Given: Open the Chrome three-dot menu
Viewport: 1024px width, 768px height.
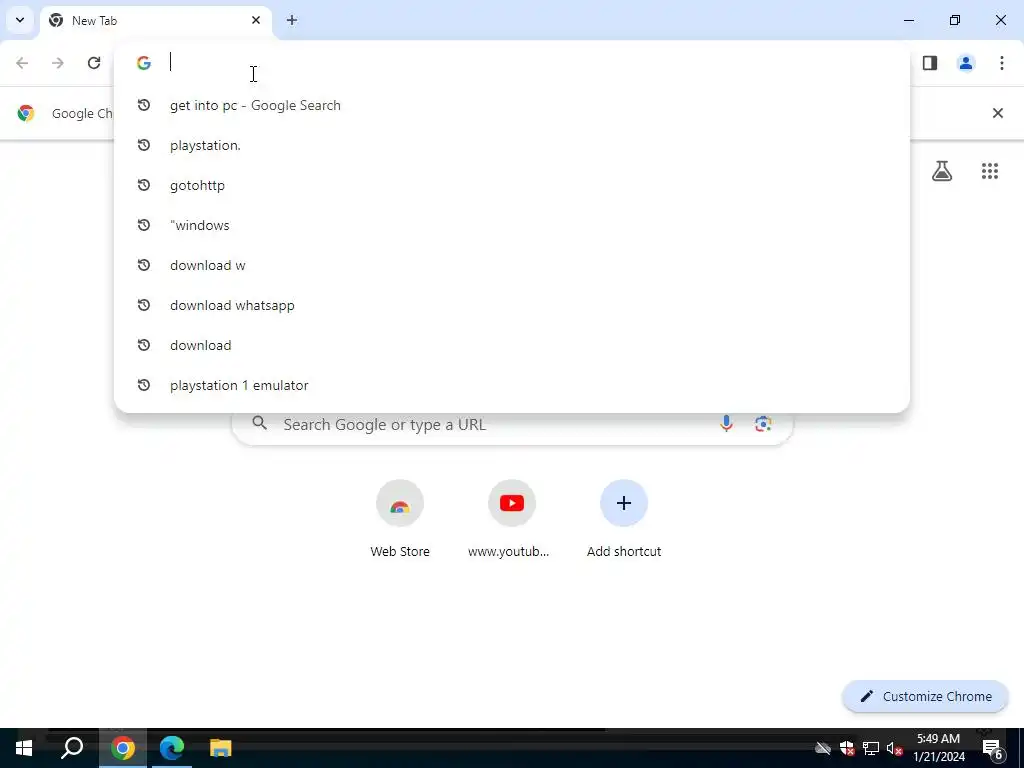Looking at the screenshot, I should click(1002, 63).
